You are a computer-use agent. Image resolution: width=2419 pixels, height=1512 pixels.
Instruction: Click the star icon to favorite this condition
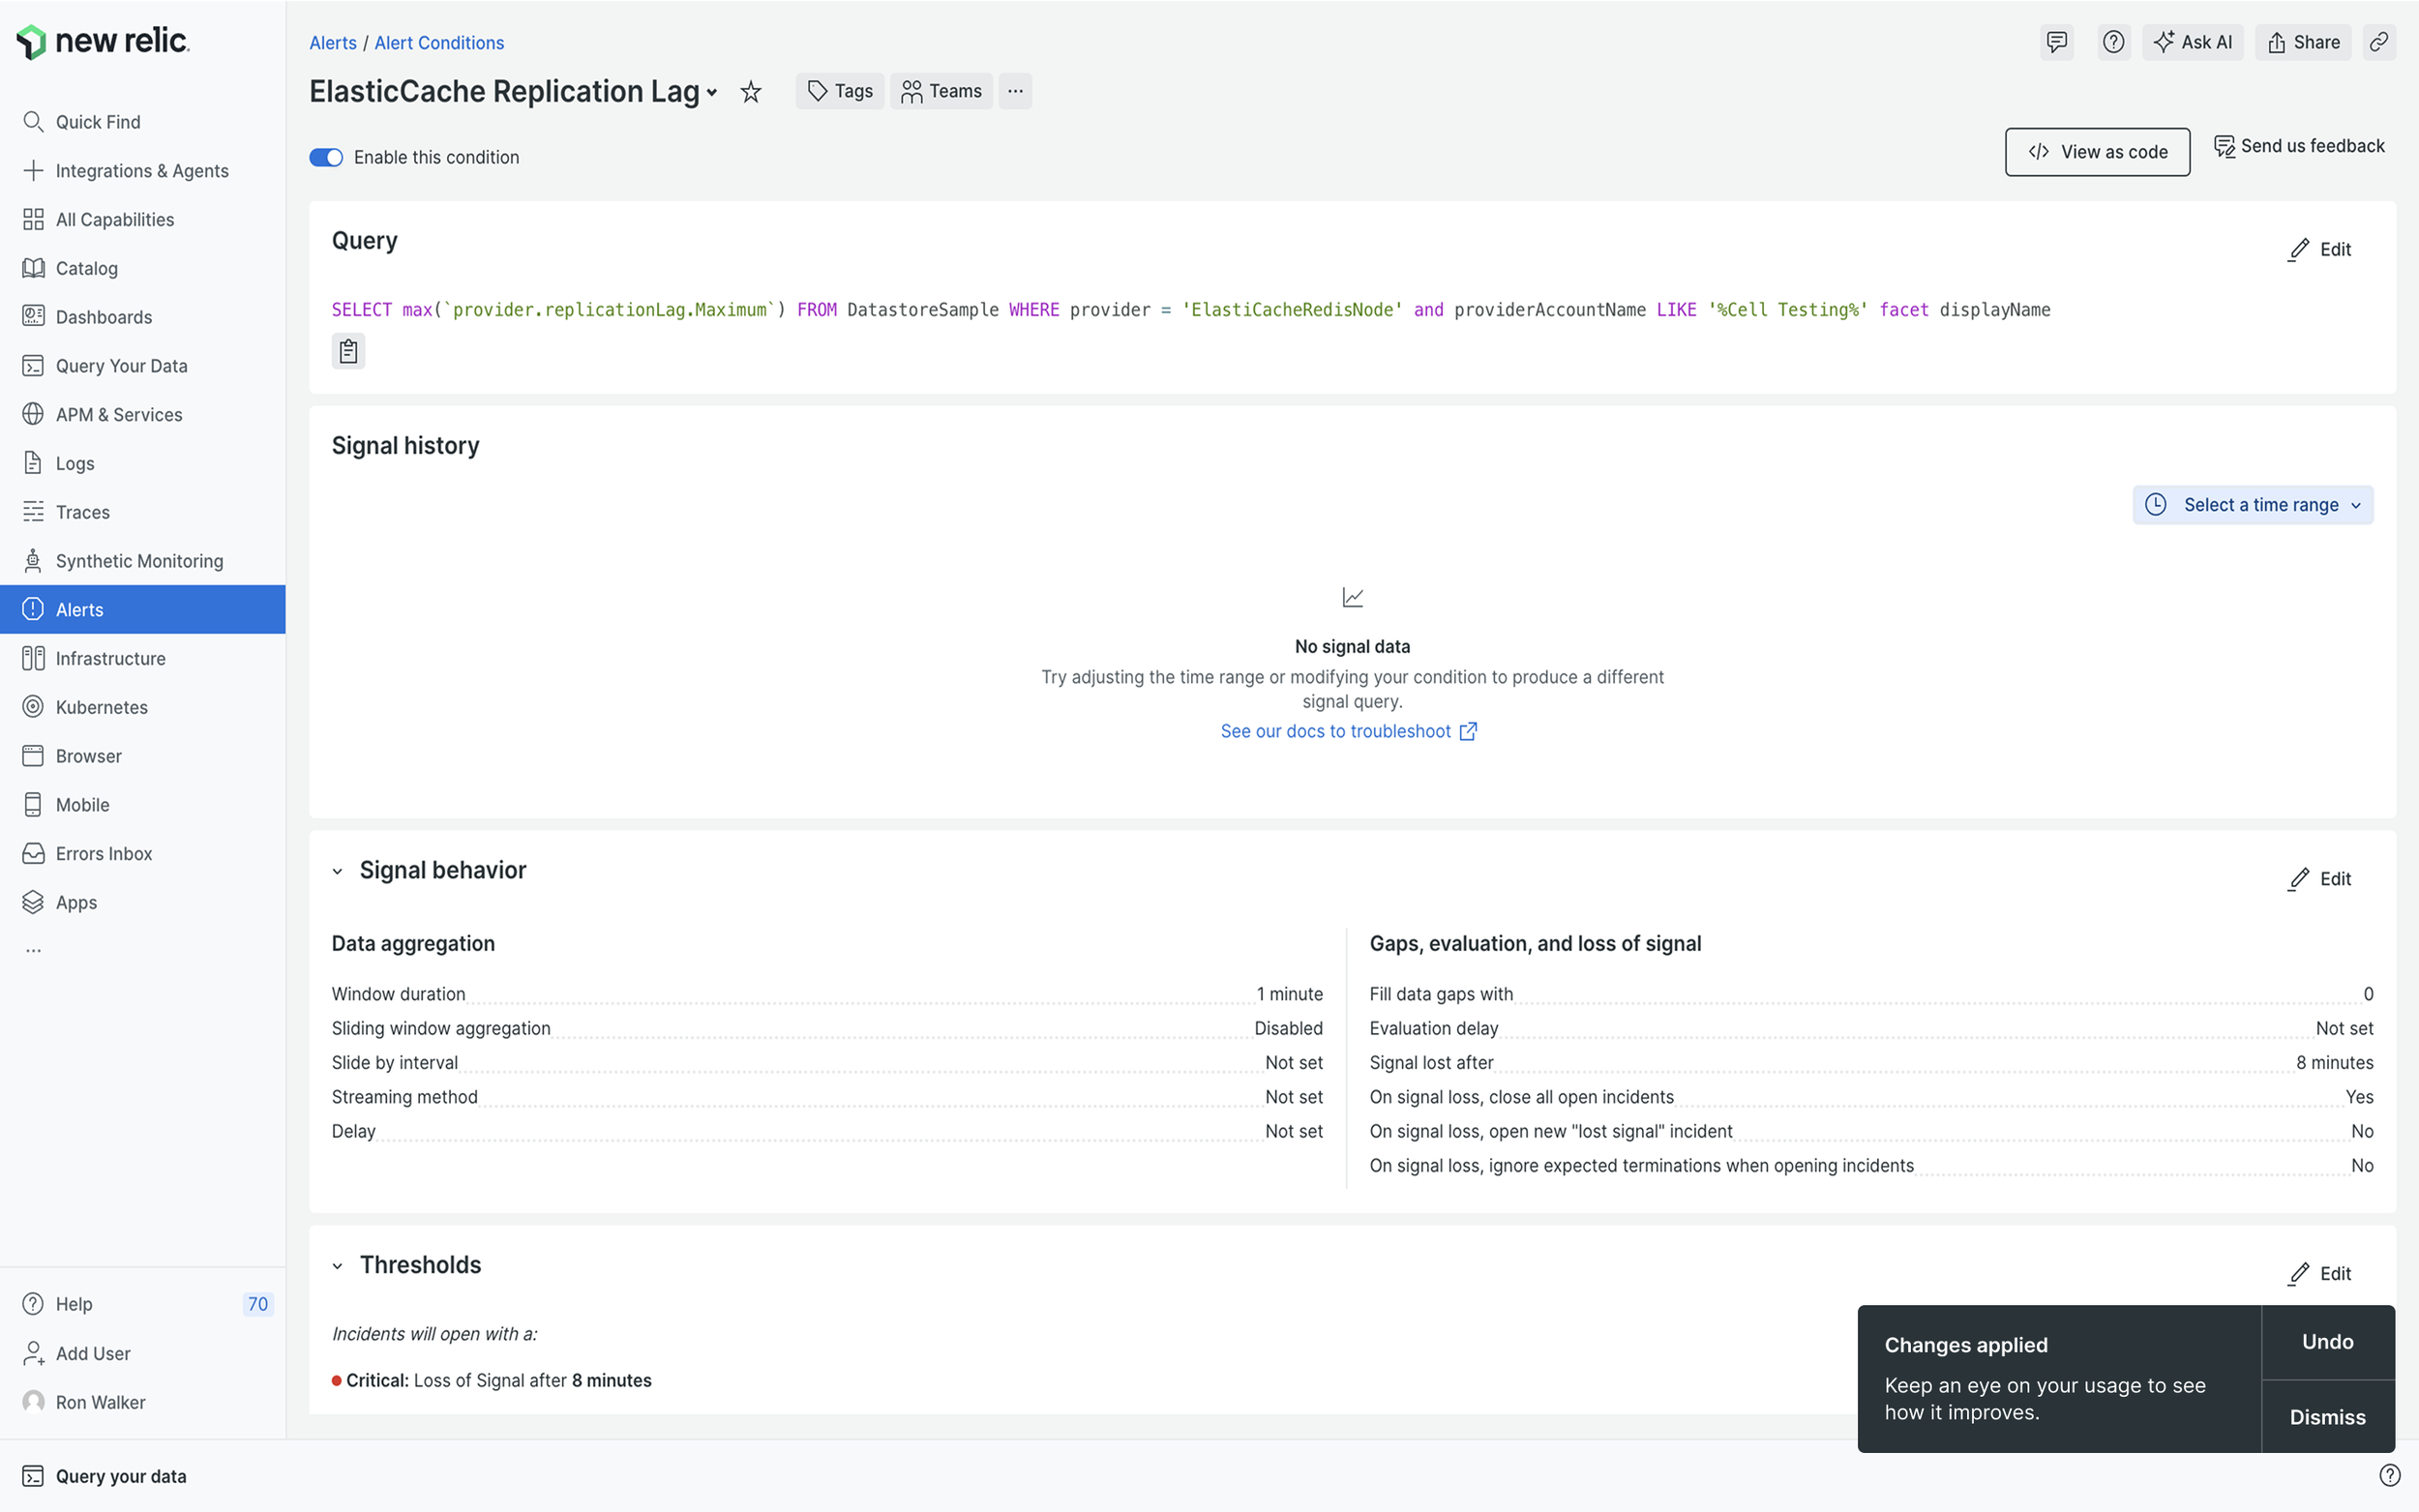(x=750, y=92)
